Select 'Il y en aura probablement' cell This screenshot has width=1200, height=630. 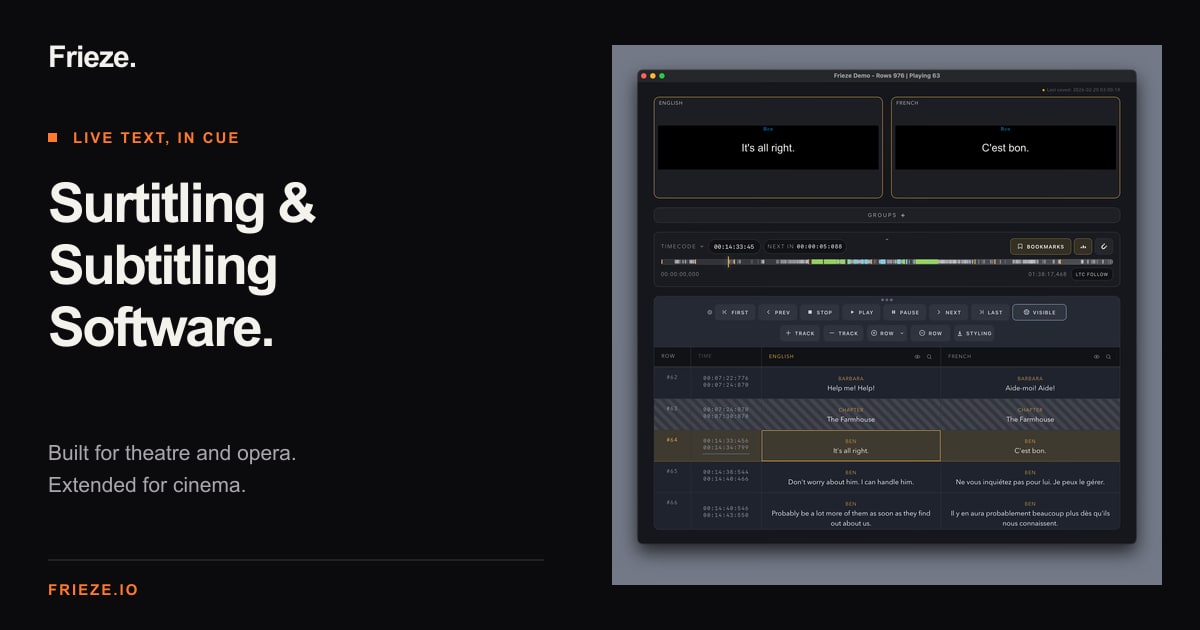click(x=1030, y=511)
